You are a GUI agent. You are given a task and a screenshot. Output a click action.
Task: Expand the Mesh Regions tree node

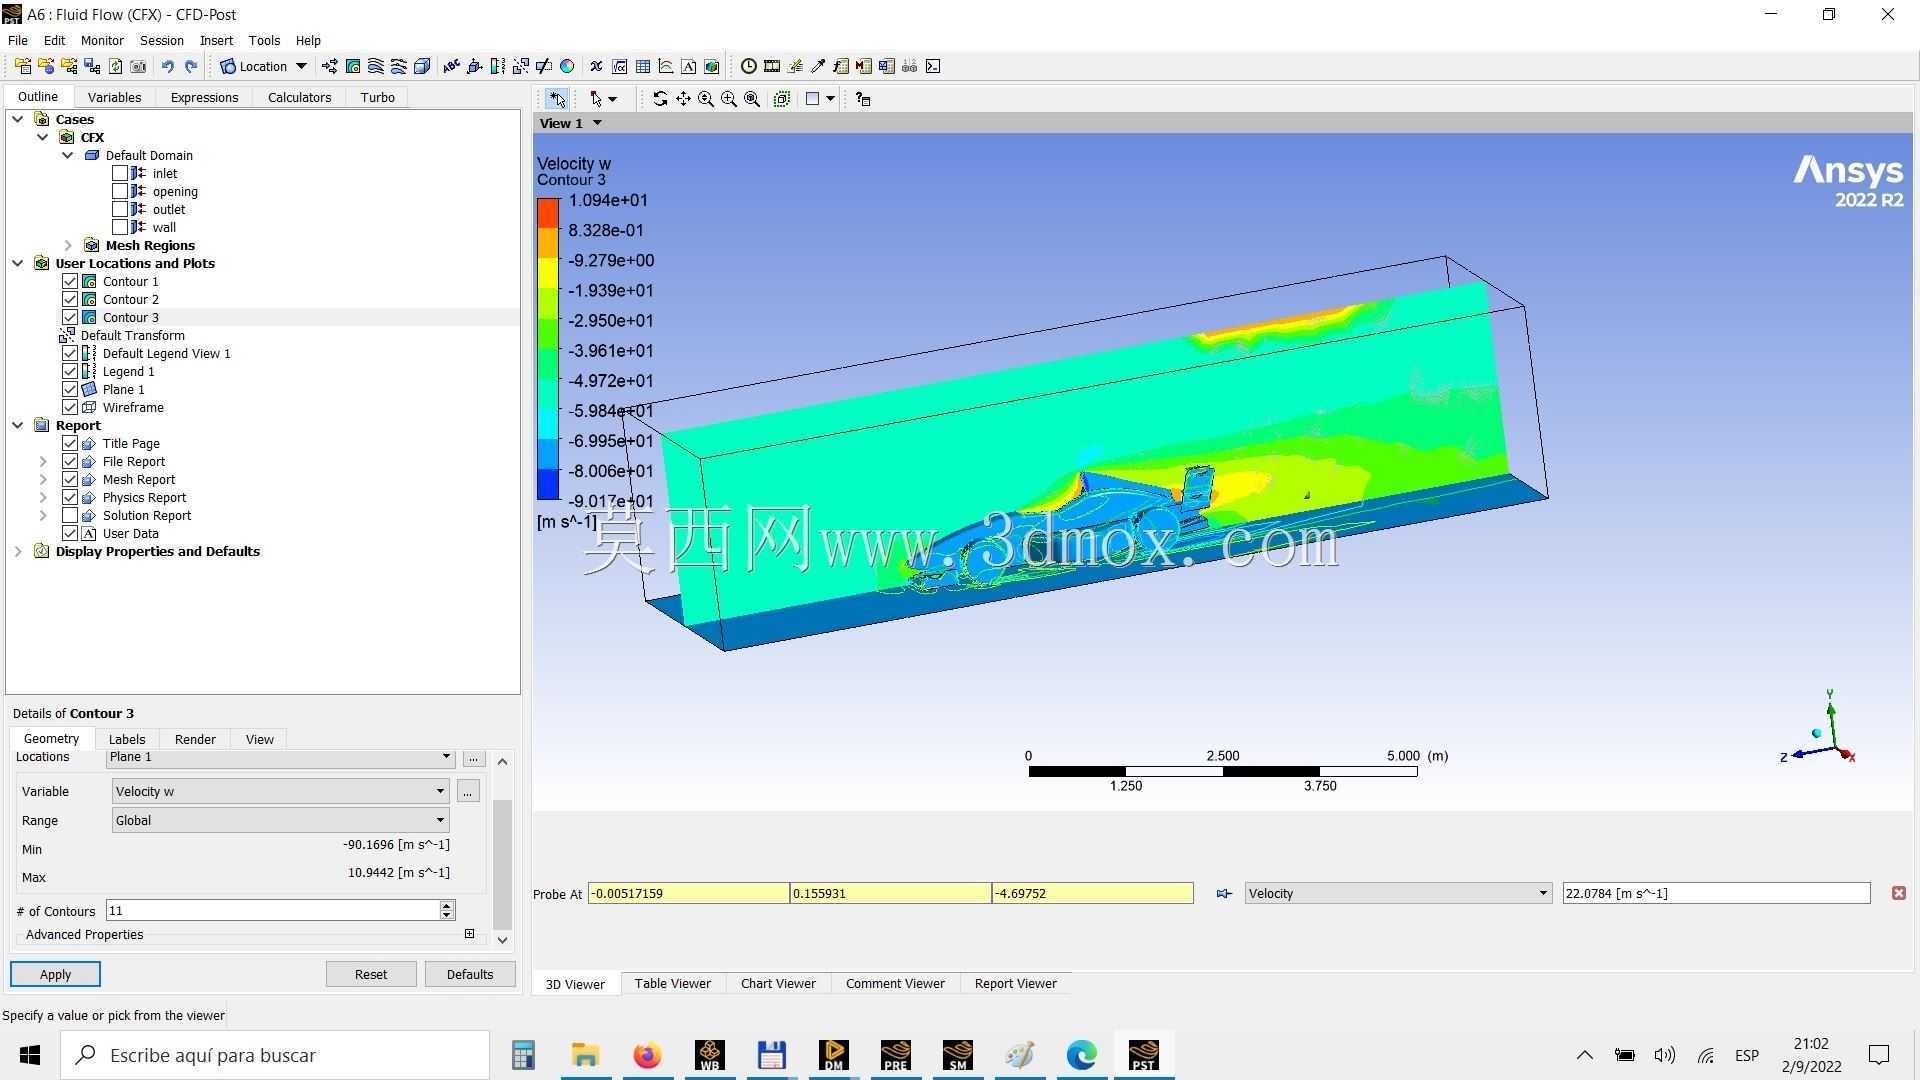pos(68,245)
